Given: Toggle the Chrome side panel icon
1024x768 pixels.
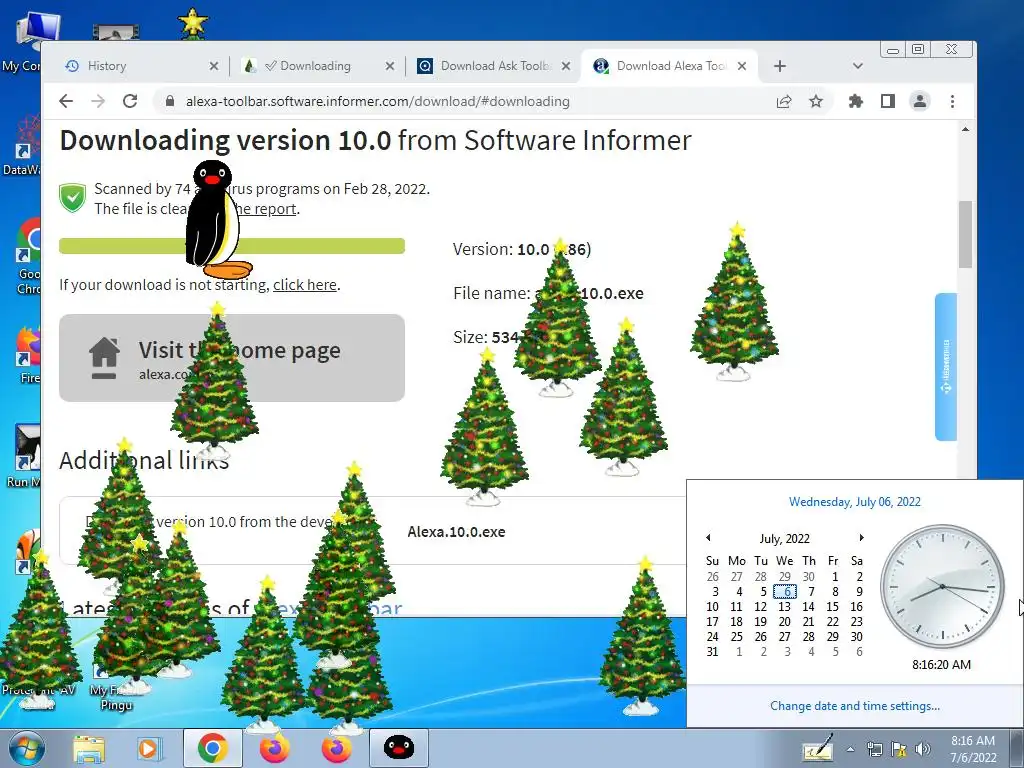Looking at the screenshot, I should [888, 101].
